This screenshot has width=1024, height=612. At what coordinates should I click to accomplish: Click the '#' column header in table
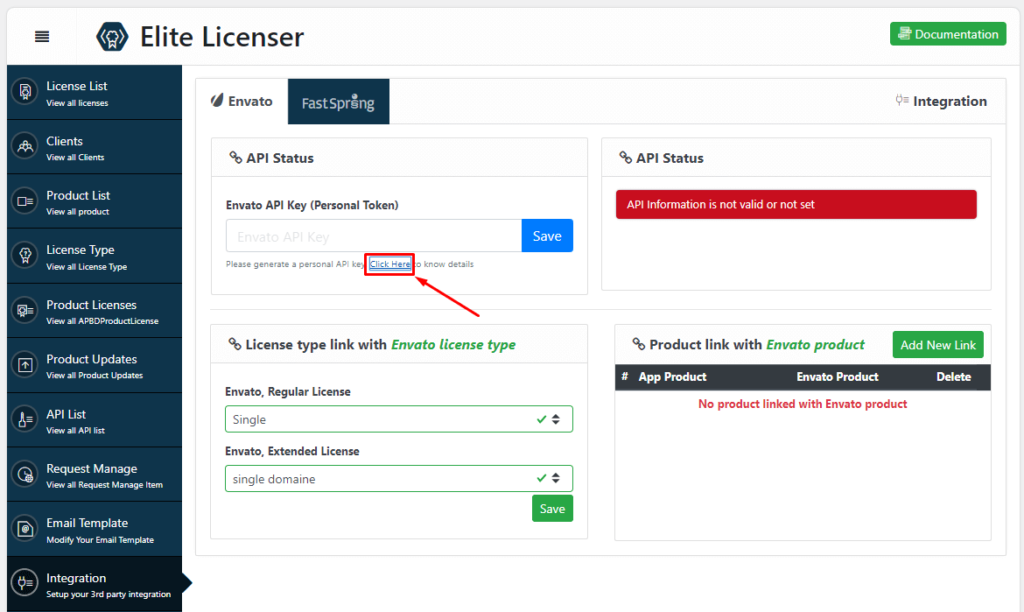coord(625,377)
